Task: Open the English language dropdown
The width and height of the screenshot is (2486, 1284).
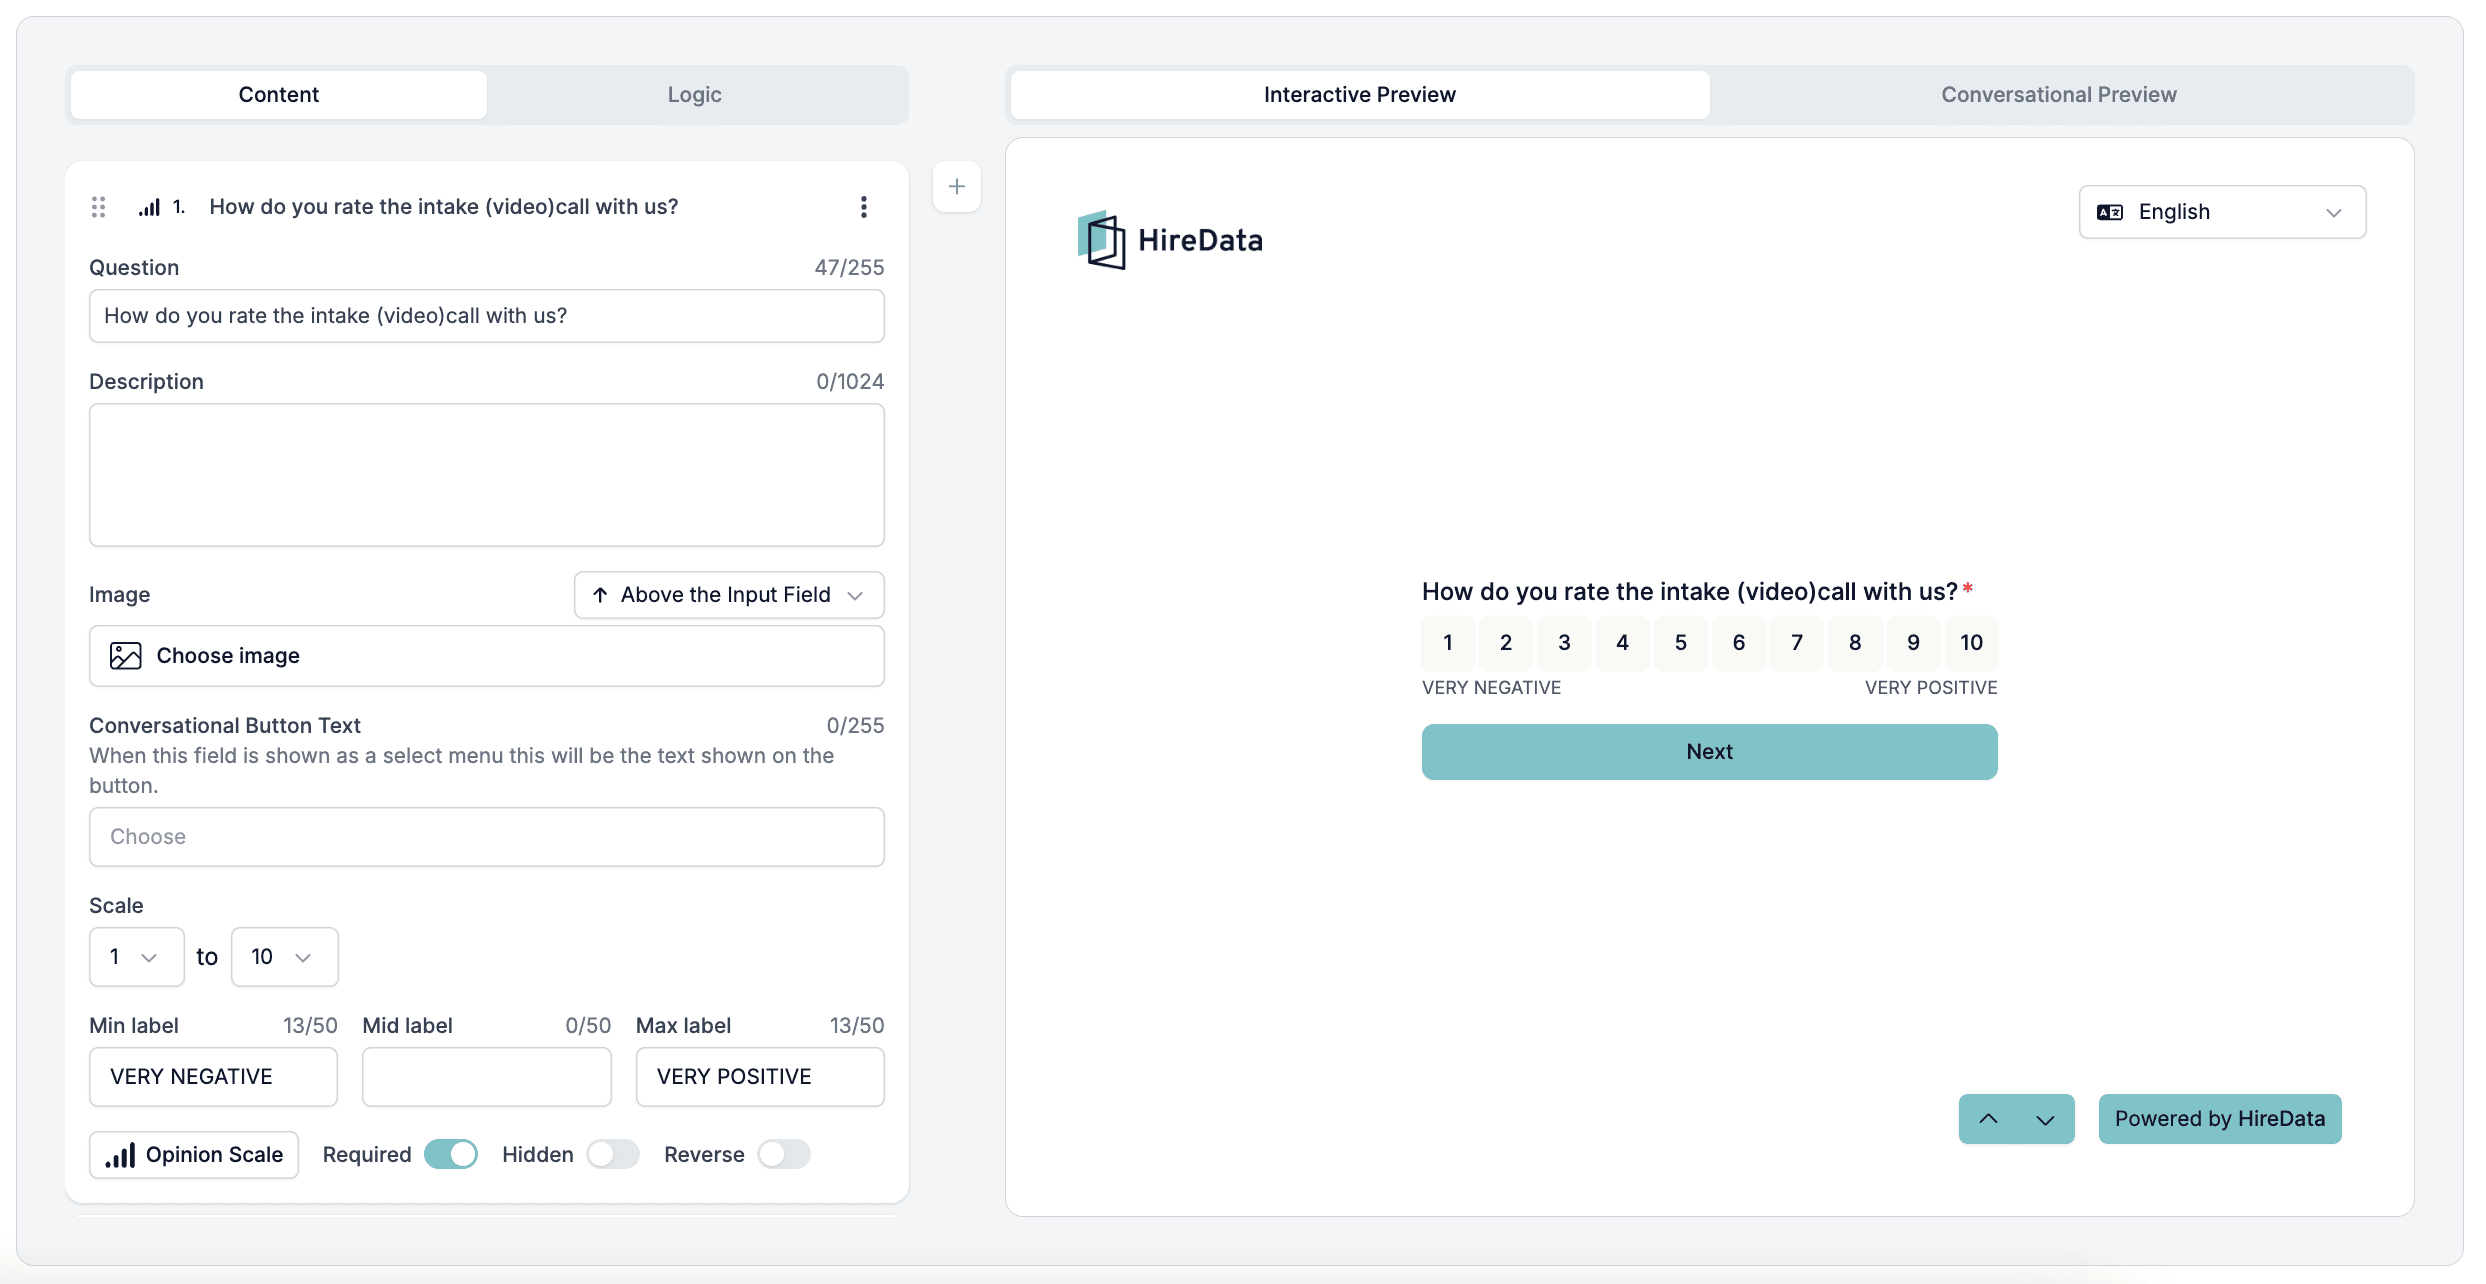Action: tap(2222, 212)
